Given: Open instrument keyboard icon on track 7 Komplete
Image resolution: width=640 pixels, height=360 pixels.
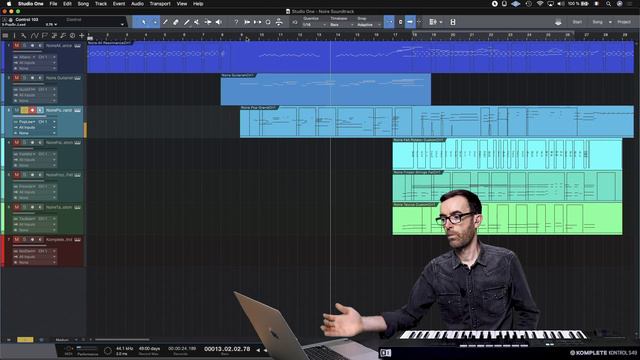Looking at the screenshot, I should (78, 240).
